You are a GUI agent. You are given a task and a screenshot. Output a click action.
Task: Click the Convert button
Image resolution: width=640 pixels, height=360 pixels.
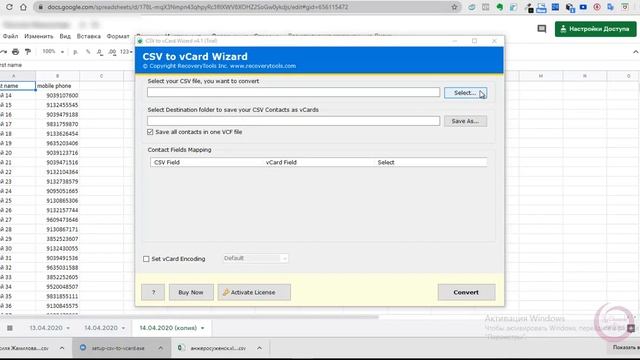[466, 292]
